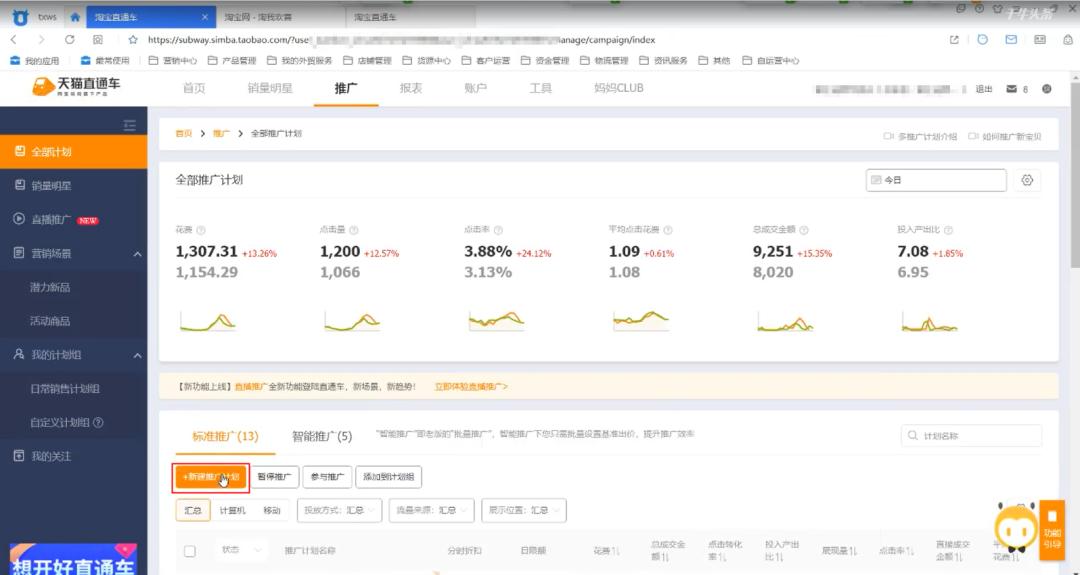This screenshot has width=1080, height=575.
Task: Click the help icon next to 点击率
Action: (x=498, y=230)
